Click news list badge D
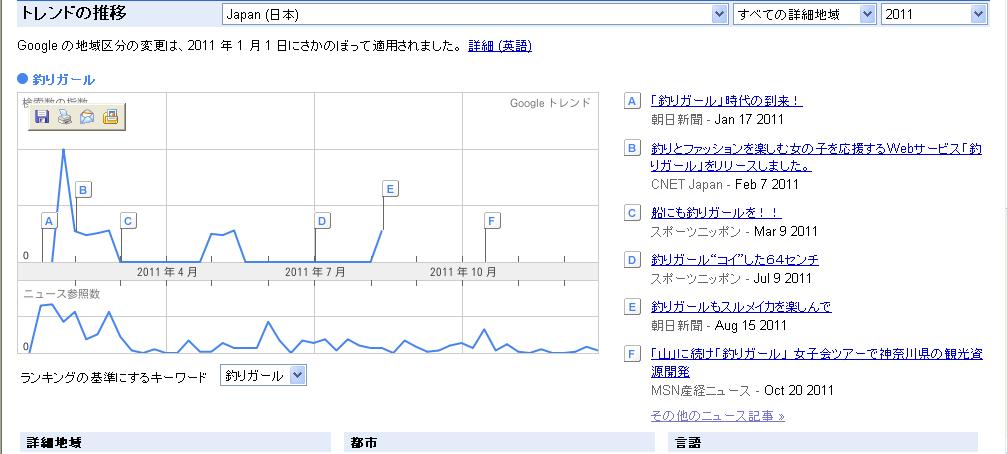Image resolution: width=1007 pixels, height=454 pixels. (632, 259)
